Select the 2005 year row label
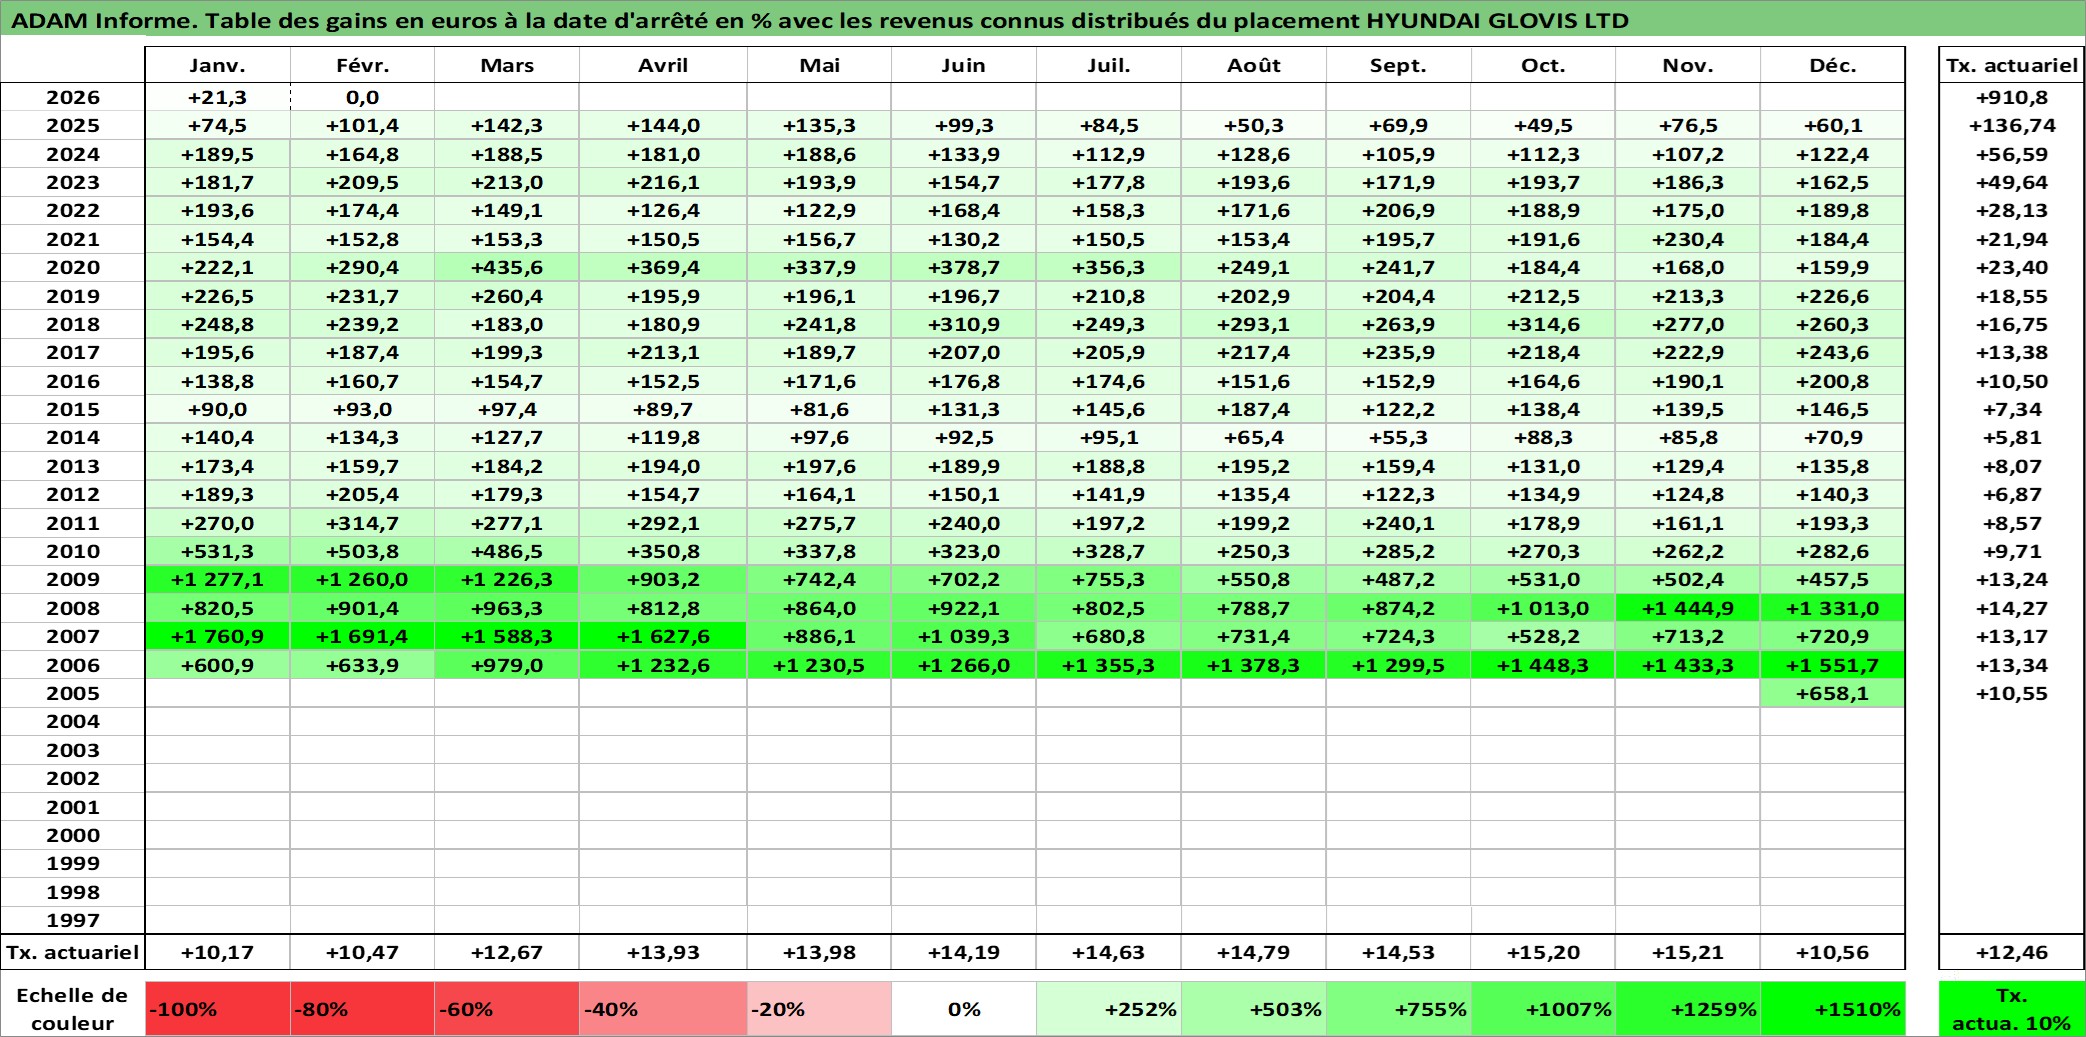The image size is (2086, 1037). pyautogui.click(x=73, y=693)
